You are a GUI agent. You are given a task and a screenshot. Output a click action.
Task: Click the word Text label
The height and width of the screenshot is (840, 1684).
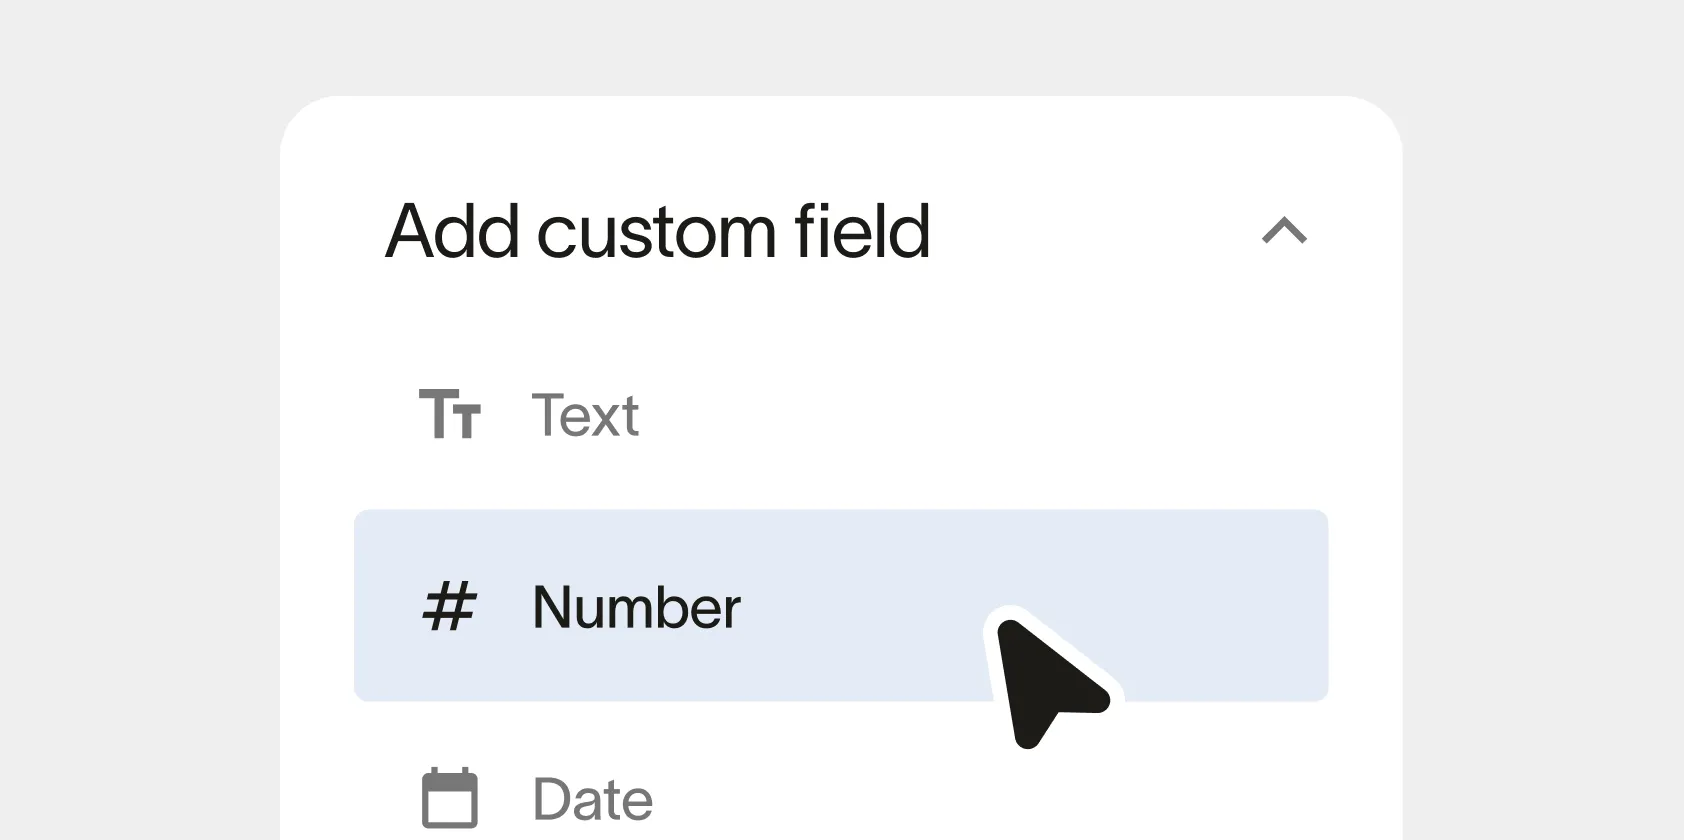click(585, 415)
